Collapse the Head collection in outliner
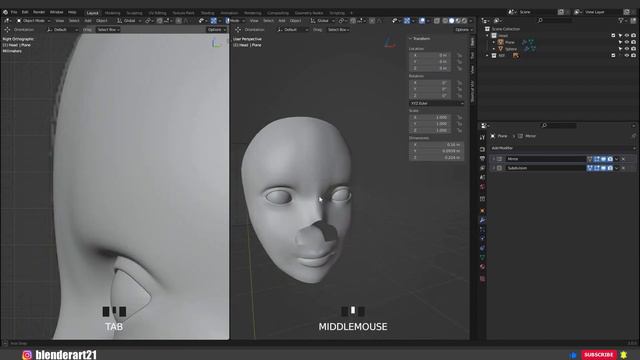 (487, 36)
